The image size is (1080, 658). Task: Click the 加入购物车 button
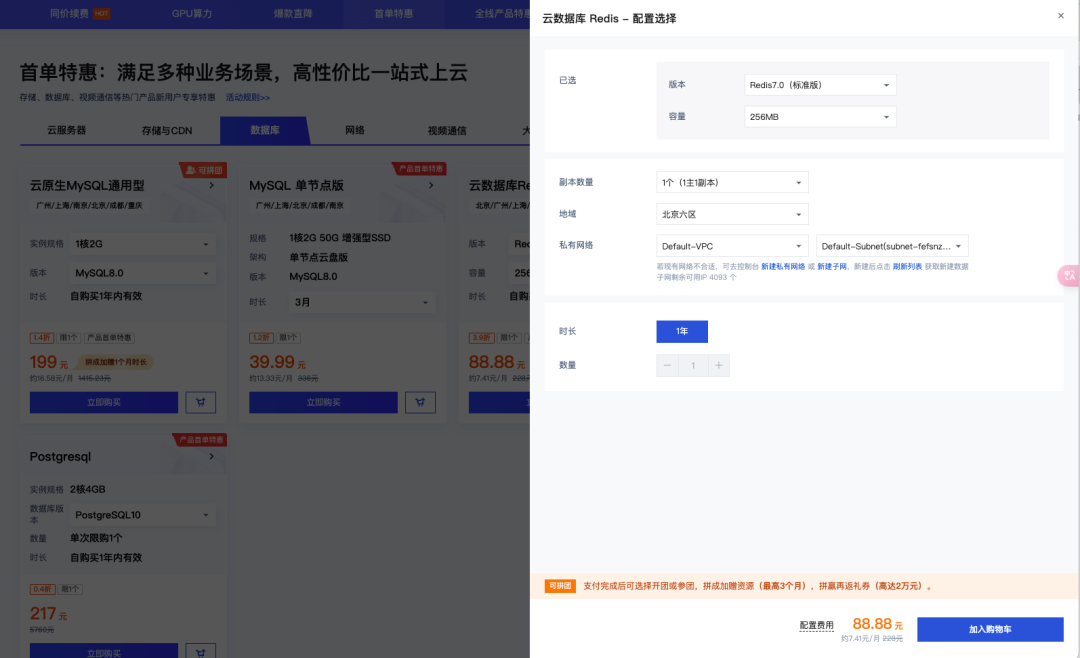(x=990, y=629)
